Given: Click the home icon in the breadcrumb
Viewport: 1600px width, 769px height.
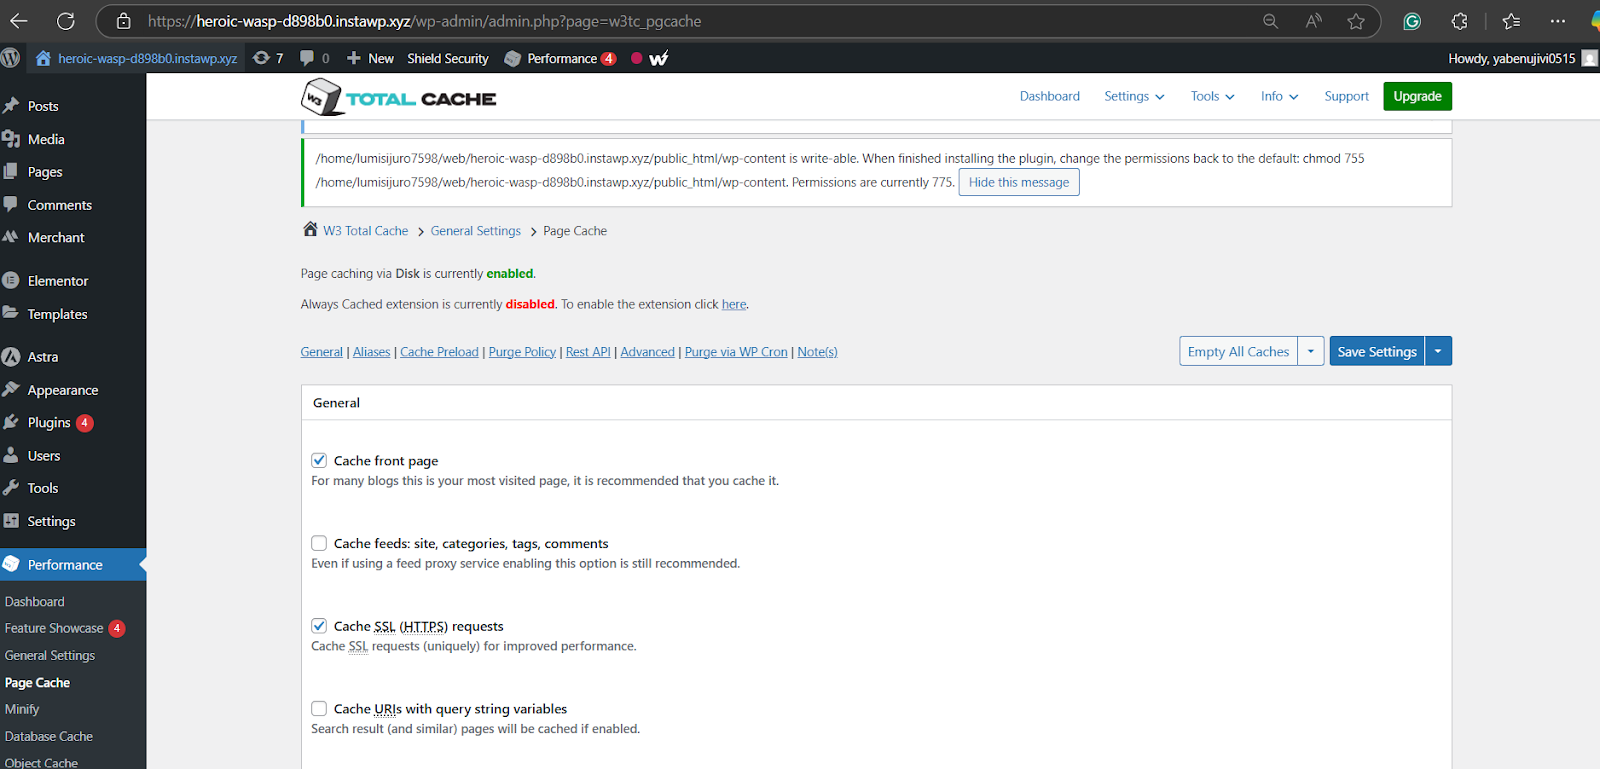Looking at the screenshot, I should pyautogui.click(x=310, y=229).
